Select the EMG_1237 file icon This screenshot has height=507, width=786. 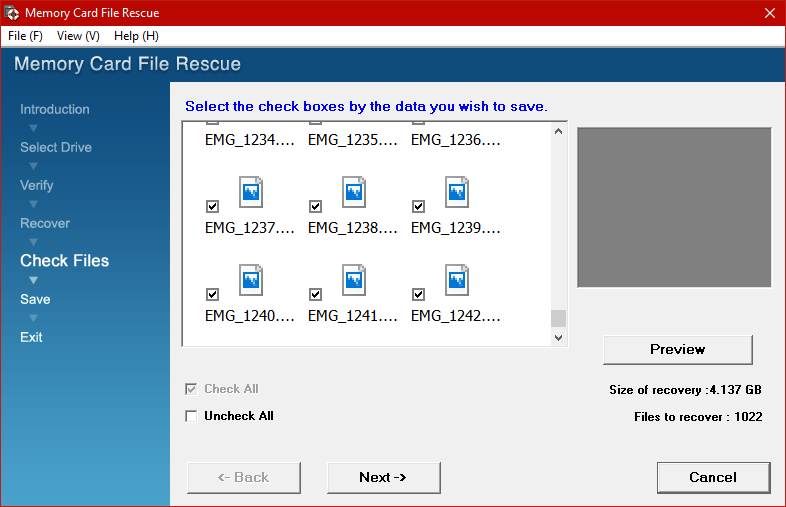pyautogui.click(x=251, y=192)
